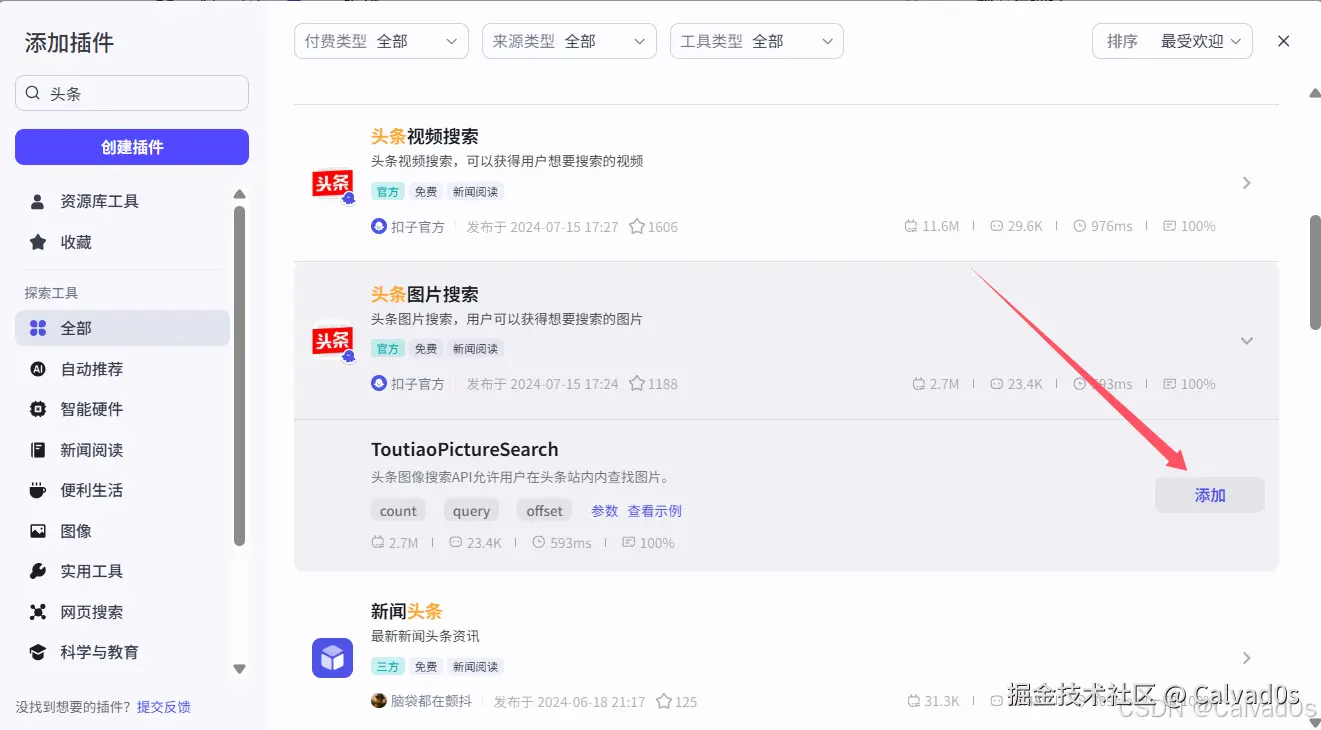Select 资源库工具 in the sidebar

click(122, 202)
